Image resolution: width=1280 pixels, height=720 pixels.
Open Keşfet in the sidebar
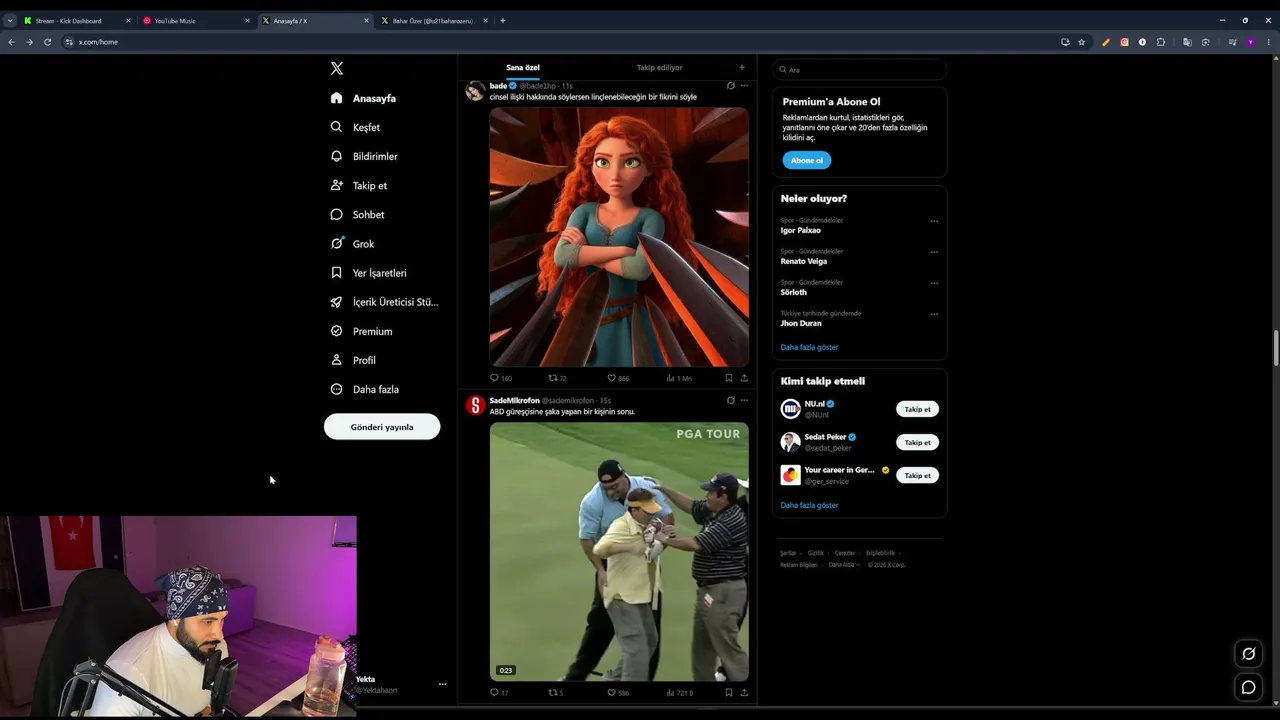click(356, 127)
